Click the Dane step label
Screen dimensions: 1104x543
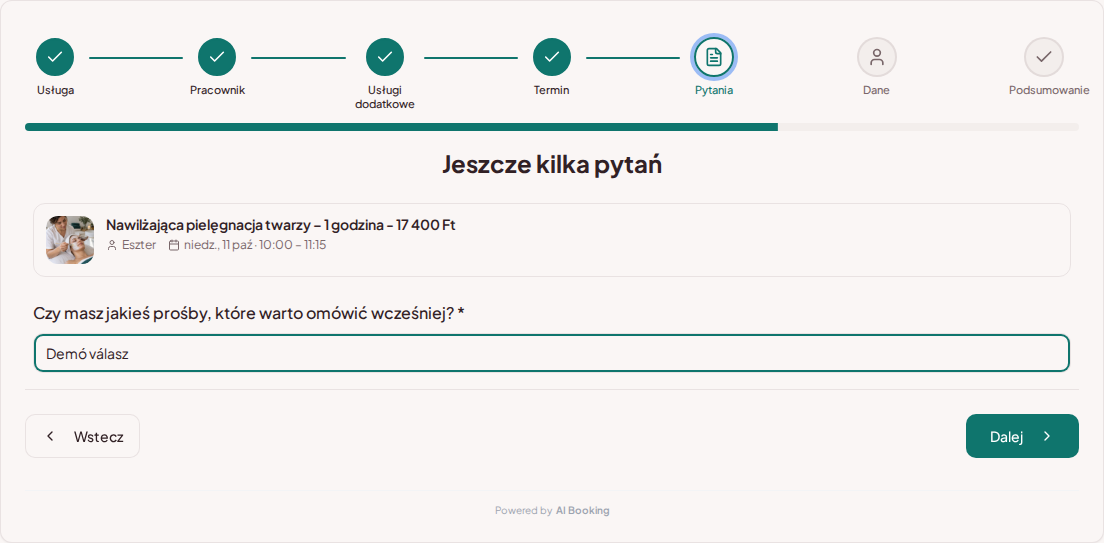pos(877,90)
